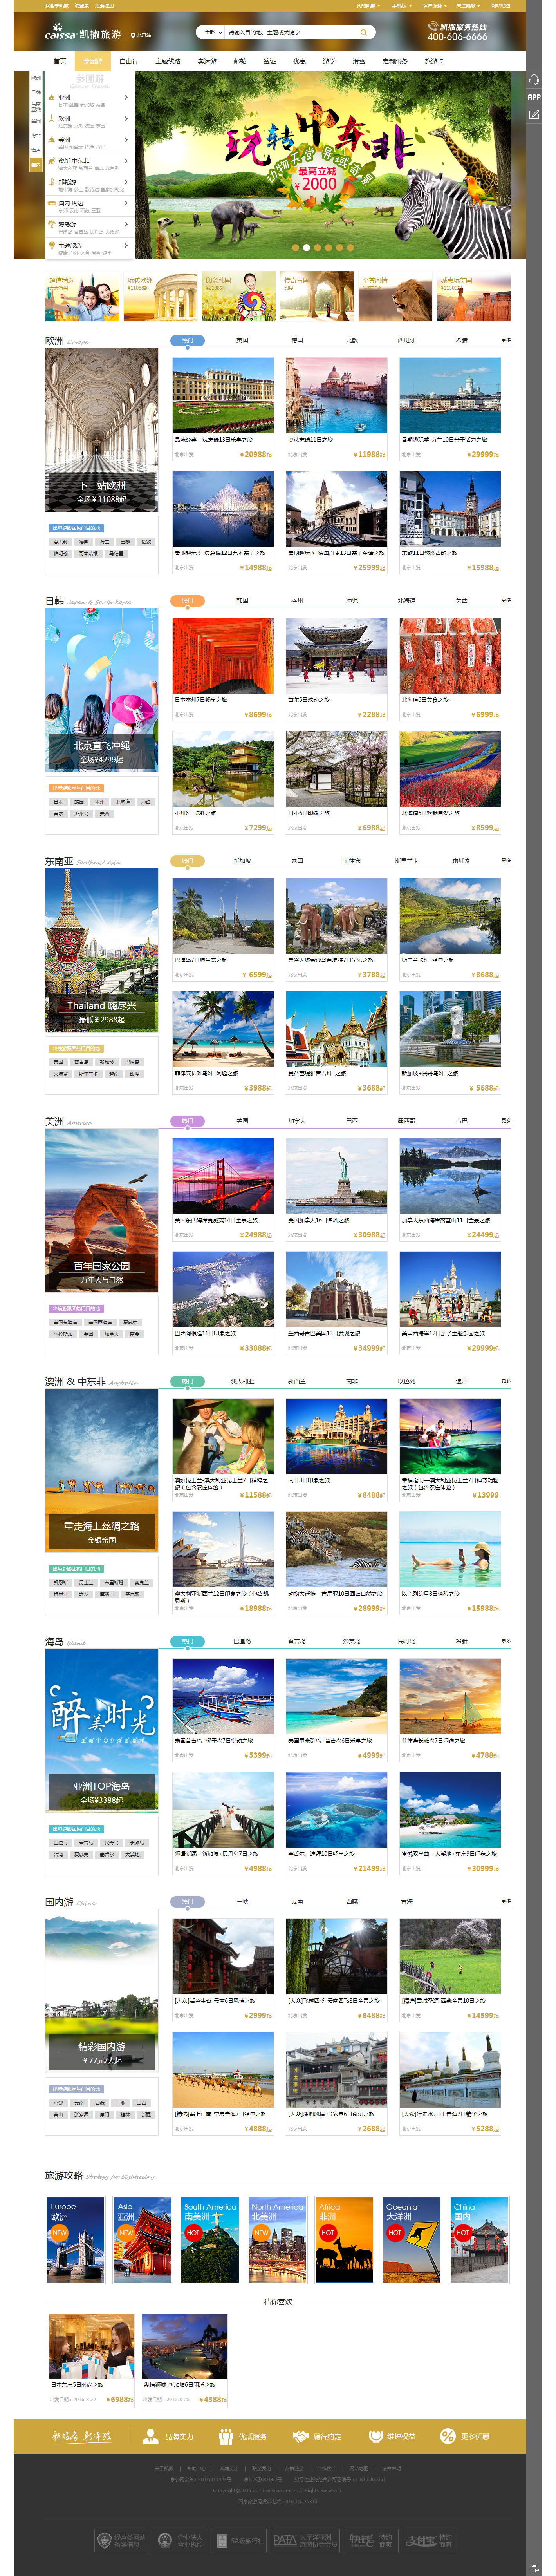This screenshot has height=2576, width=556.
Task: Switch to the 加拿大 tab in 美洲 section
Action: click(297, 1121)
